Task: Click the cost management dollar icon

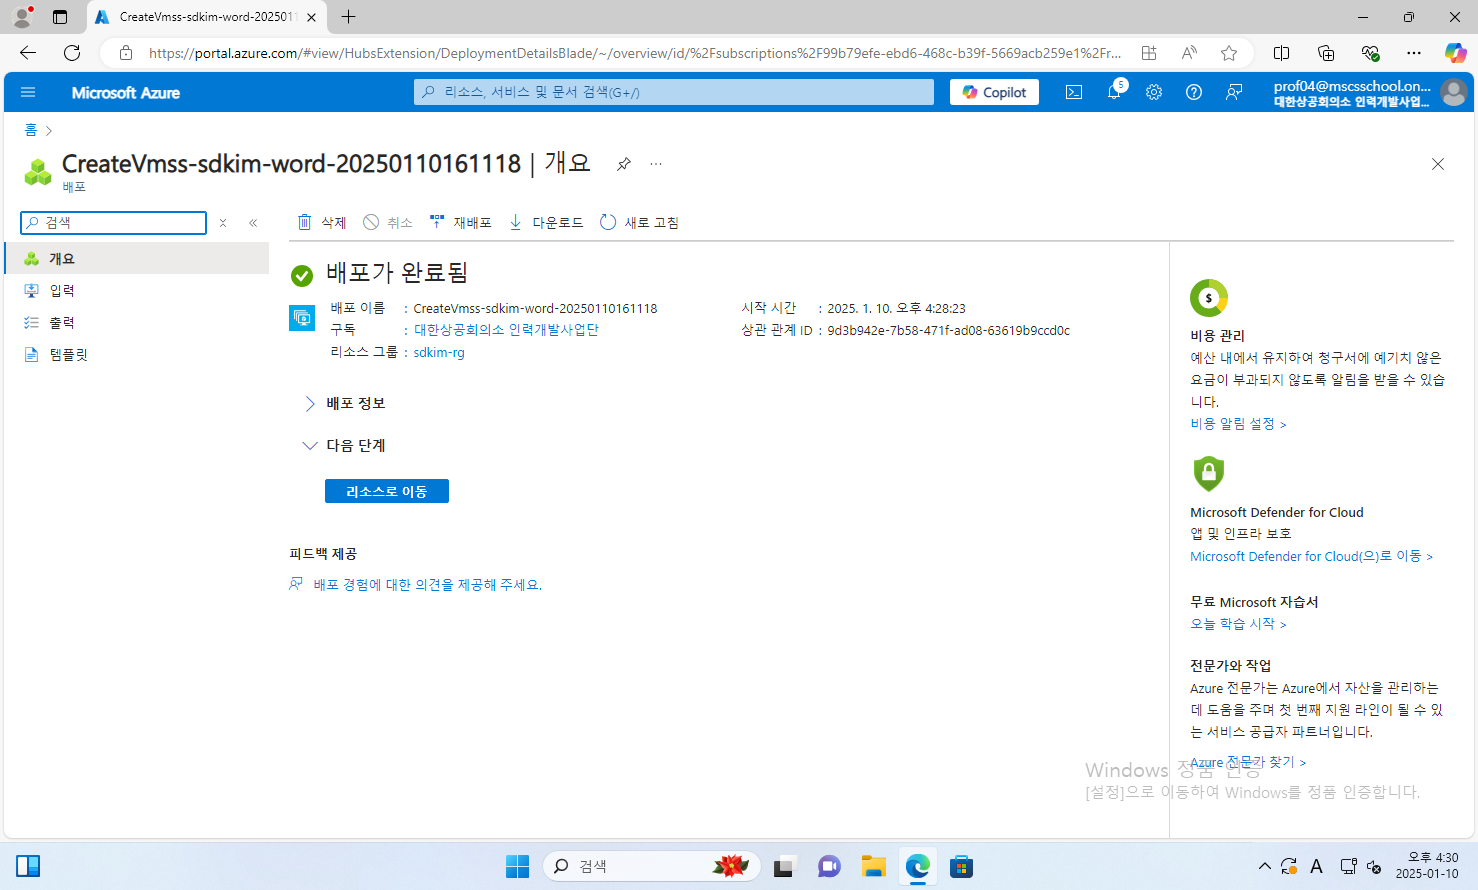Action: point(1209,298)
